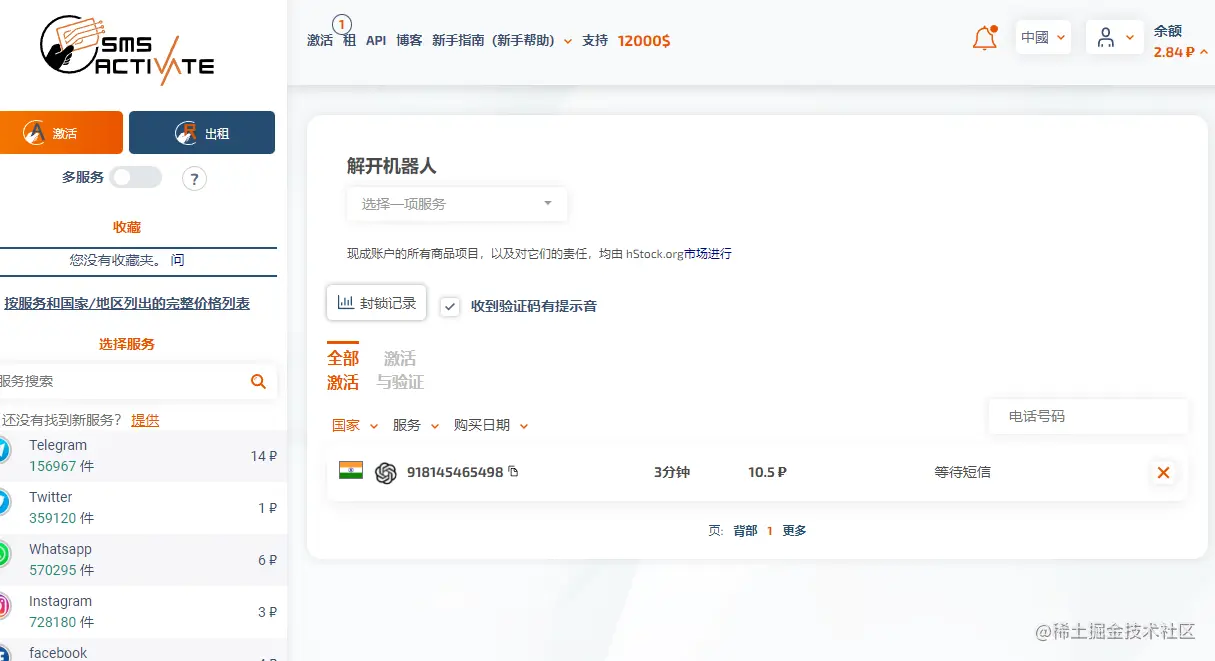Select the Twitter service row

pyautogui.click(x=139, y=508)
